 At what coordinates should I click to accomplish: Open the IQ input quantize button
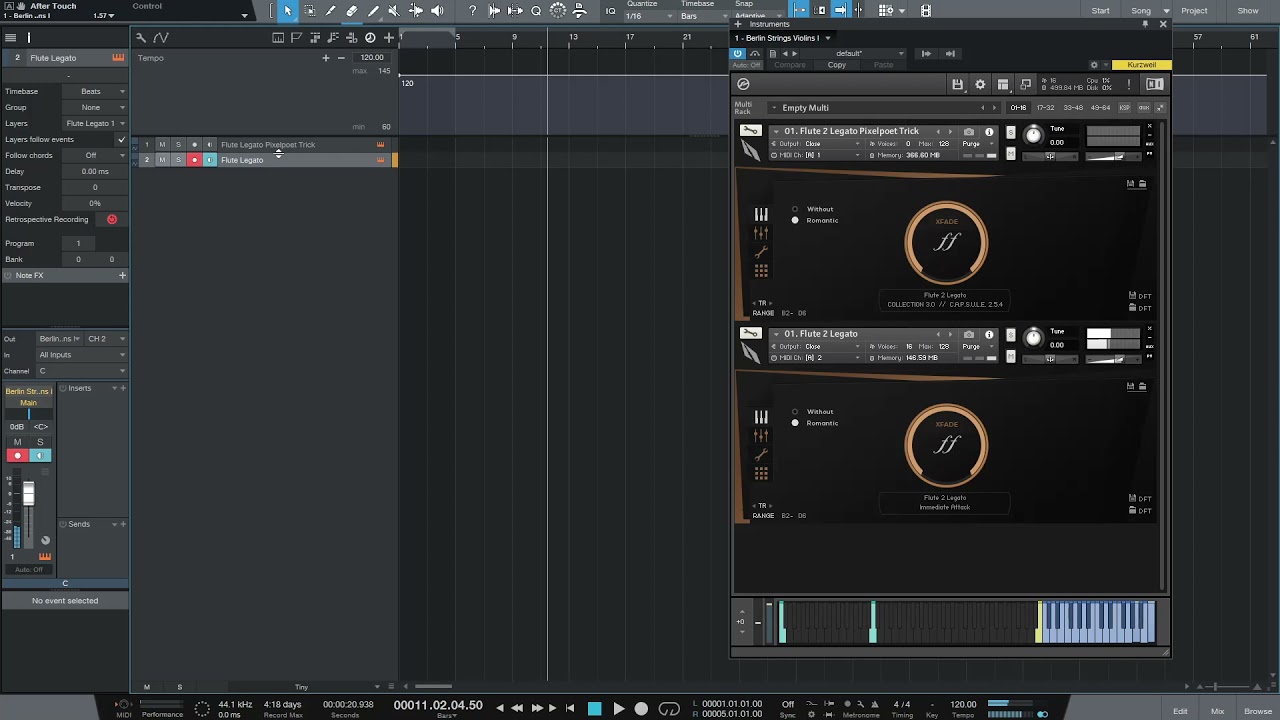(x=611, y=11)
